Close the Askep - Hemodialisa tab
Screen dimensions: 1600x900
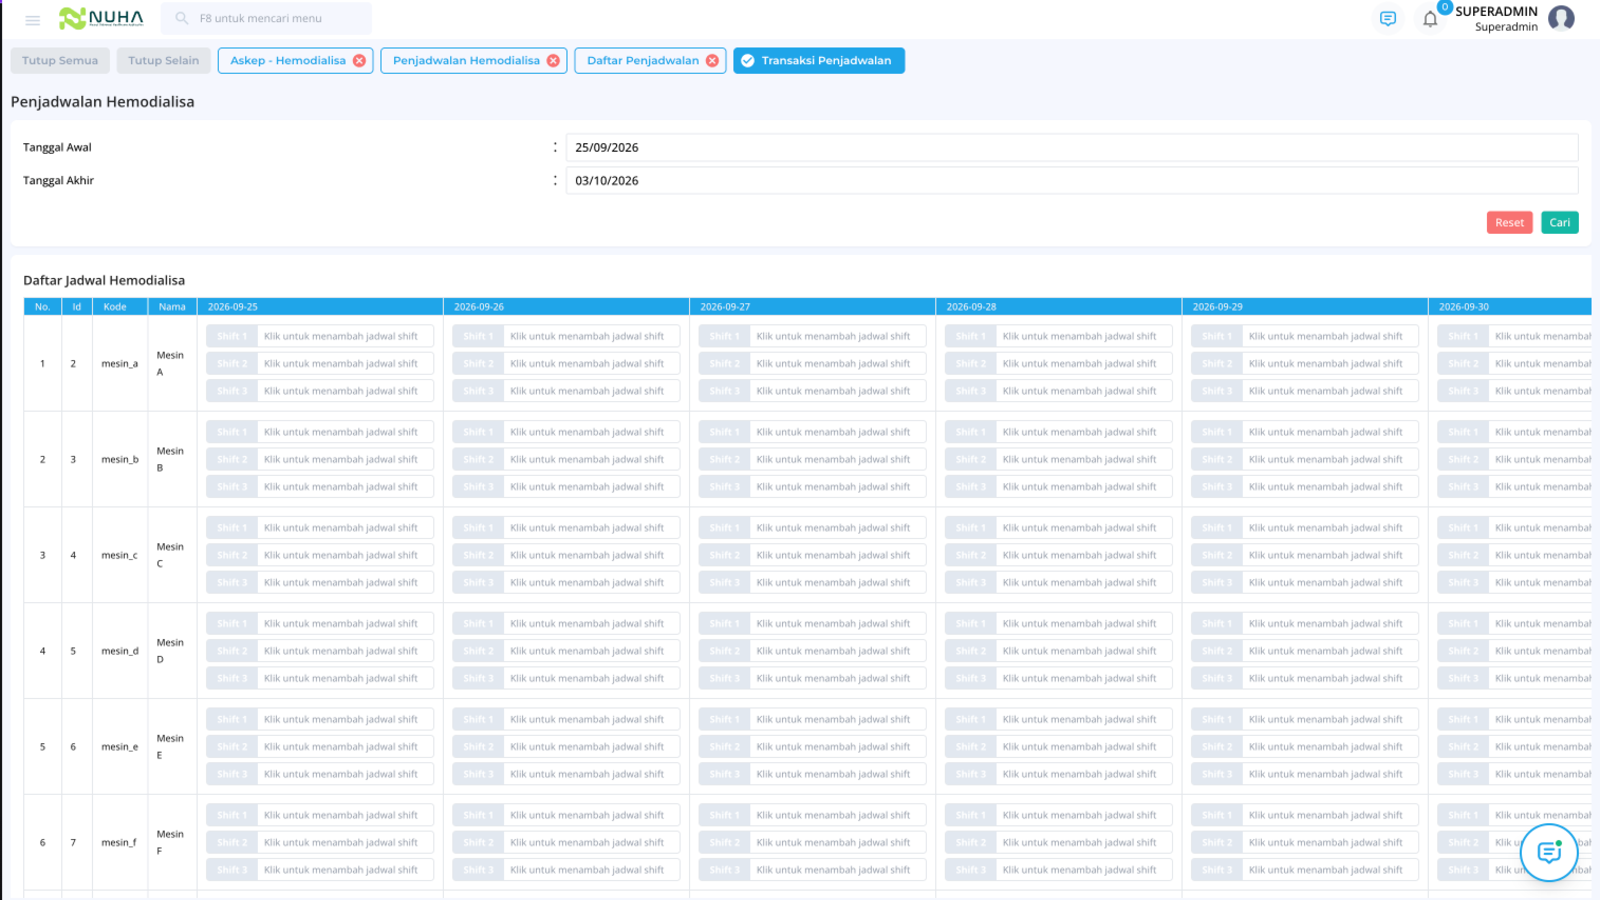[359, 61]
